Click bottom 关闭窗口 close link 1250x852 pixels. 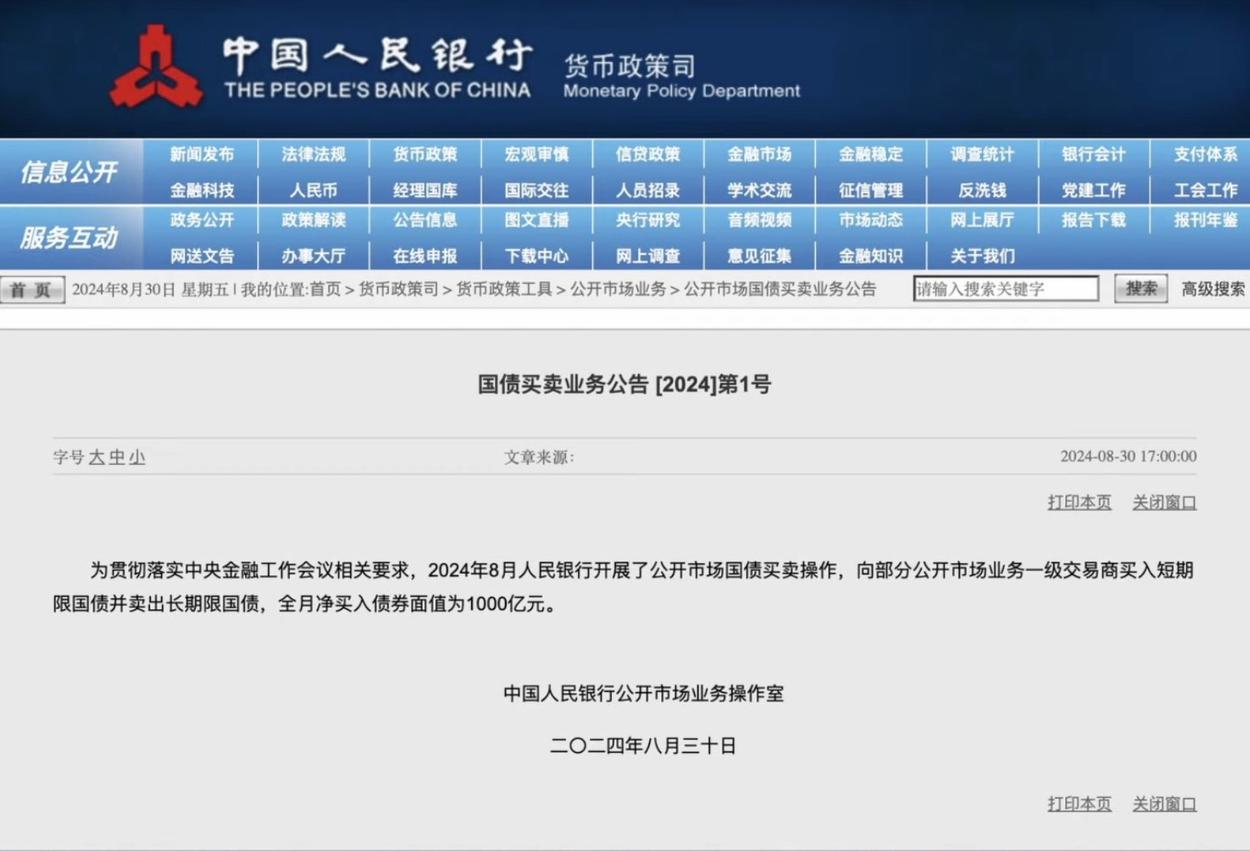(1164, 804)
